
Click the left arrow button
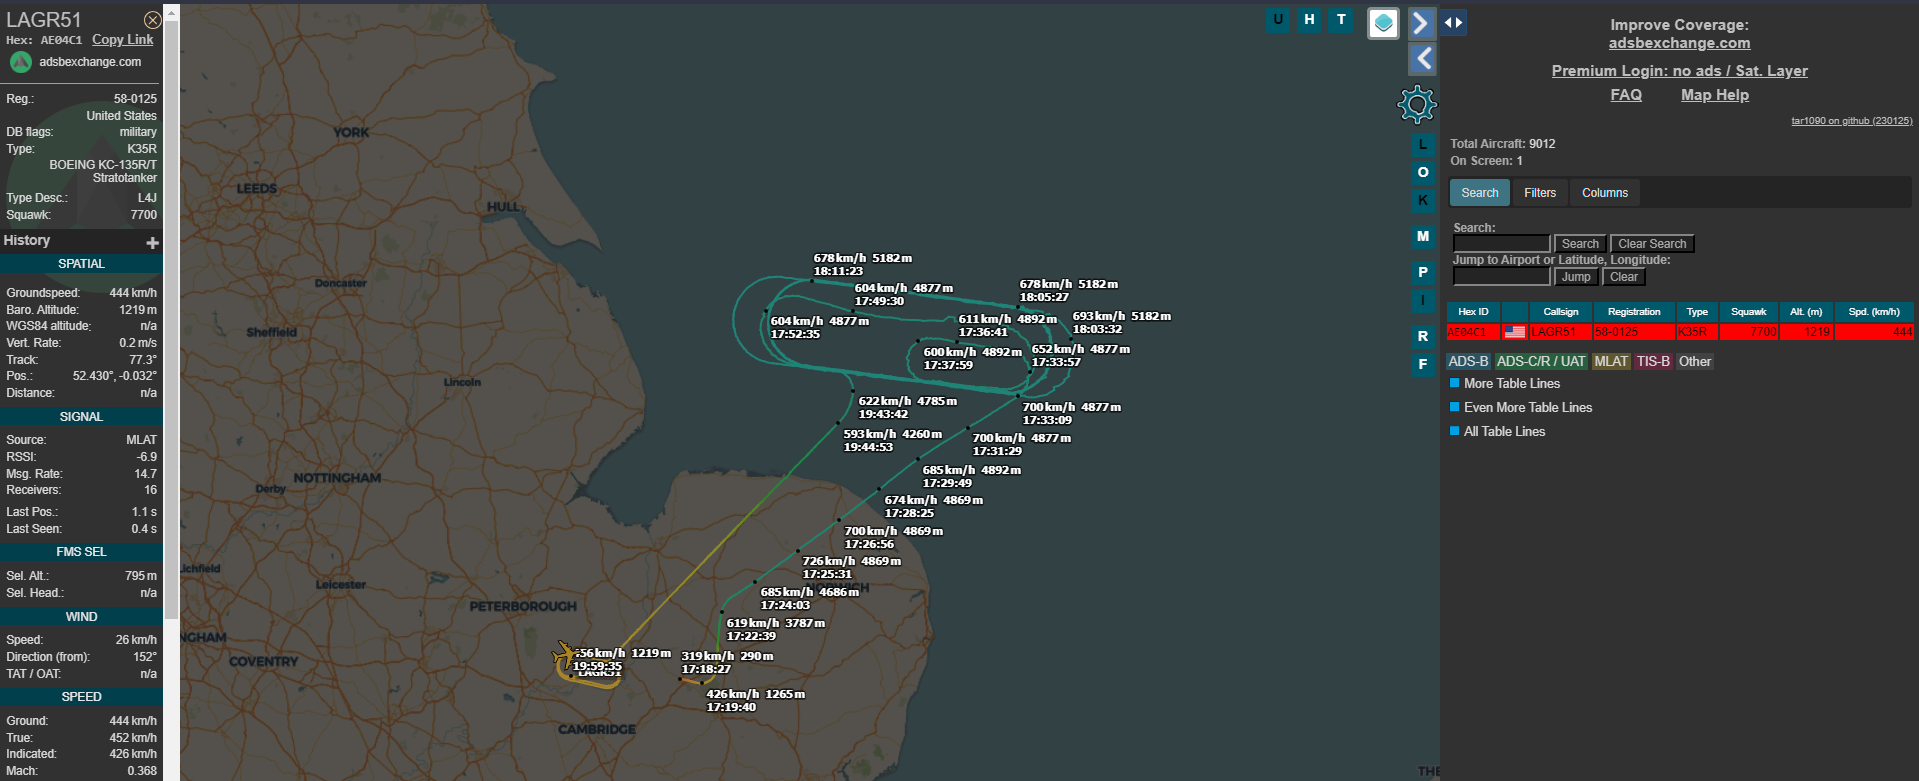pyautogui.click(x=1422, y=59)
